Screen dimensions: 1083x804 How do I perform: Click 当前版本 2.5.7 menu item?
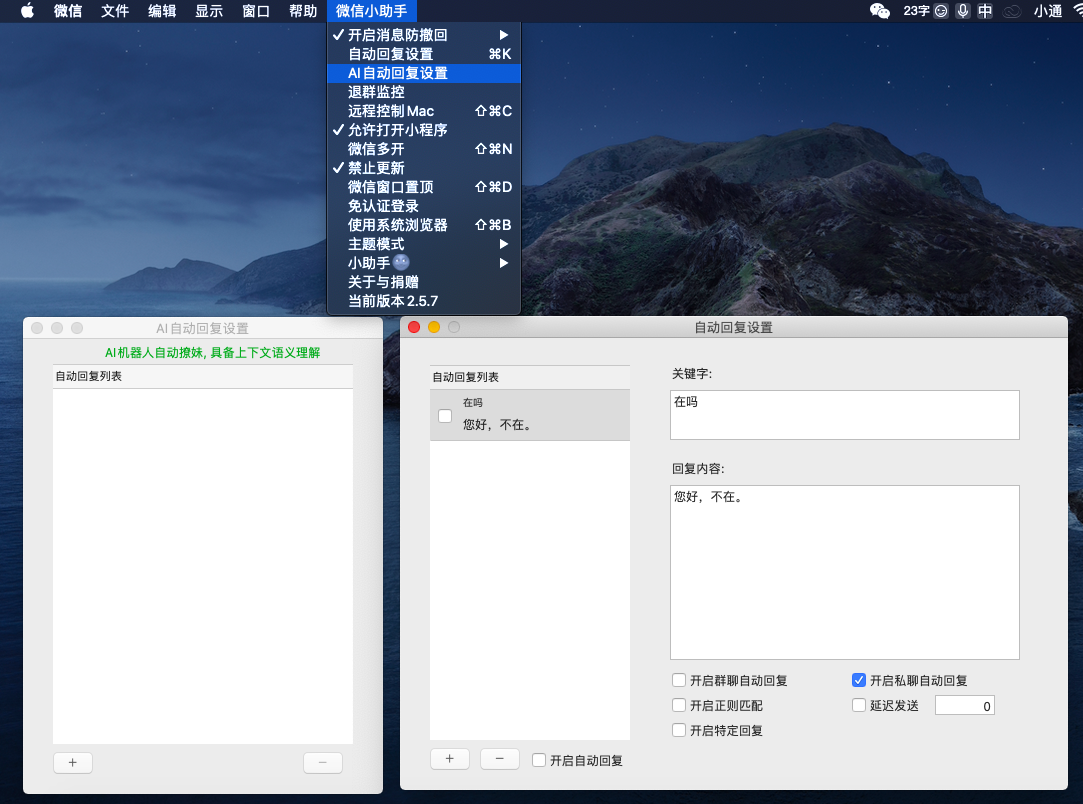pyautogui.click(x=423, y=301)
